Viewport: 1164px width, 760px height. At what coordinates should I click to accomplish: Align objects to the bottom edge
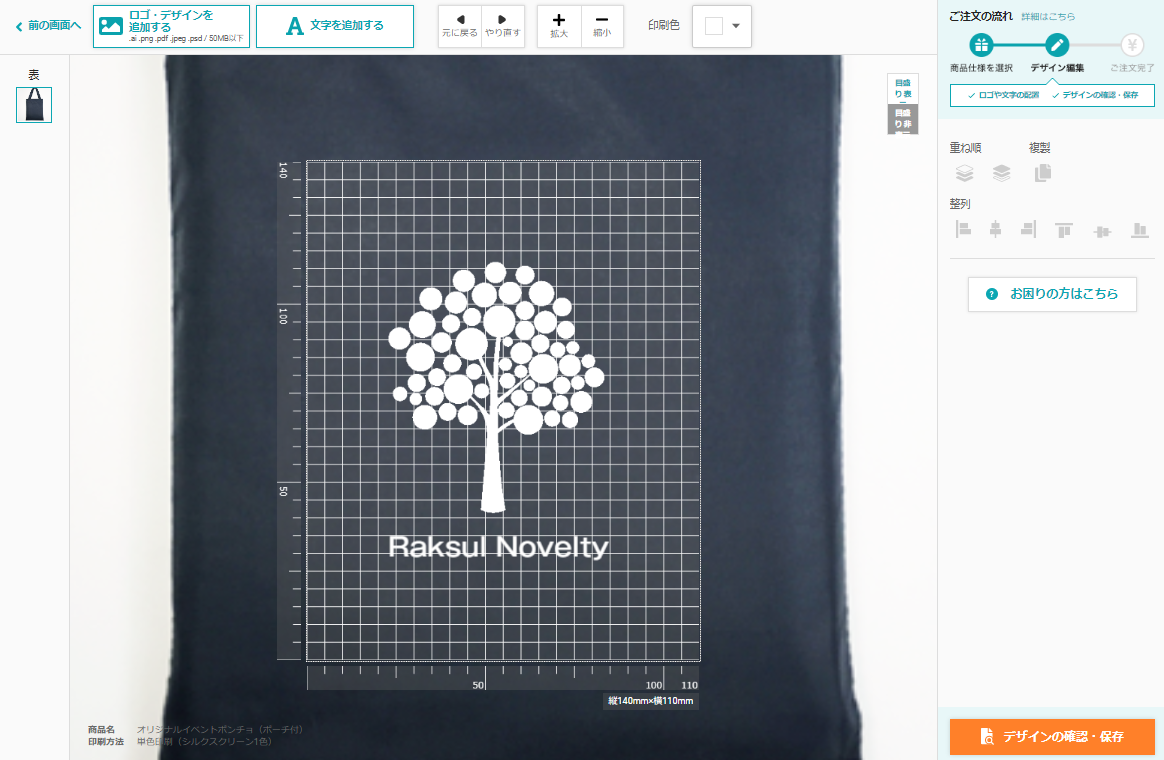pos(1140,230)
